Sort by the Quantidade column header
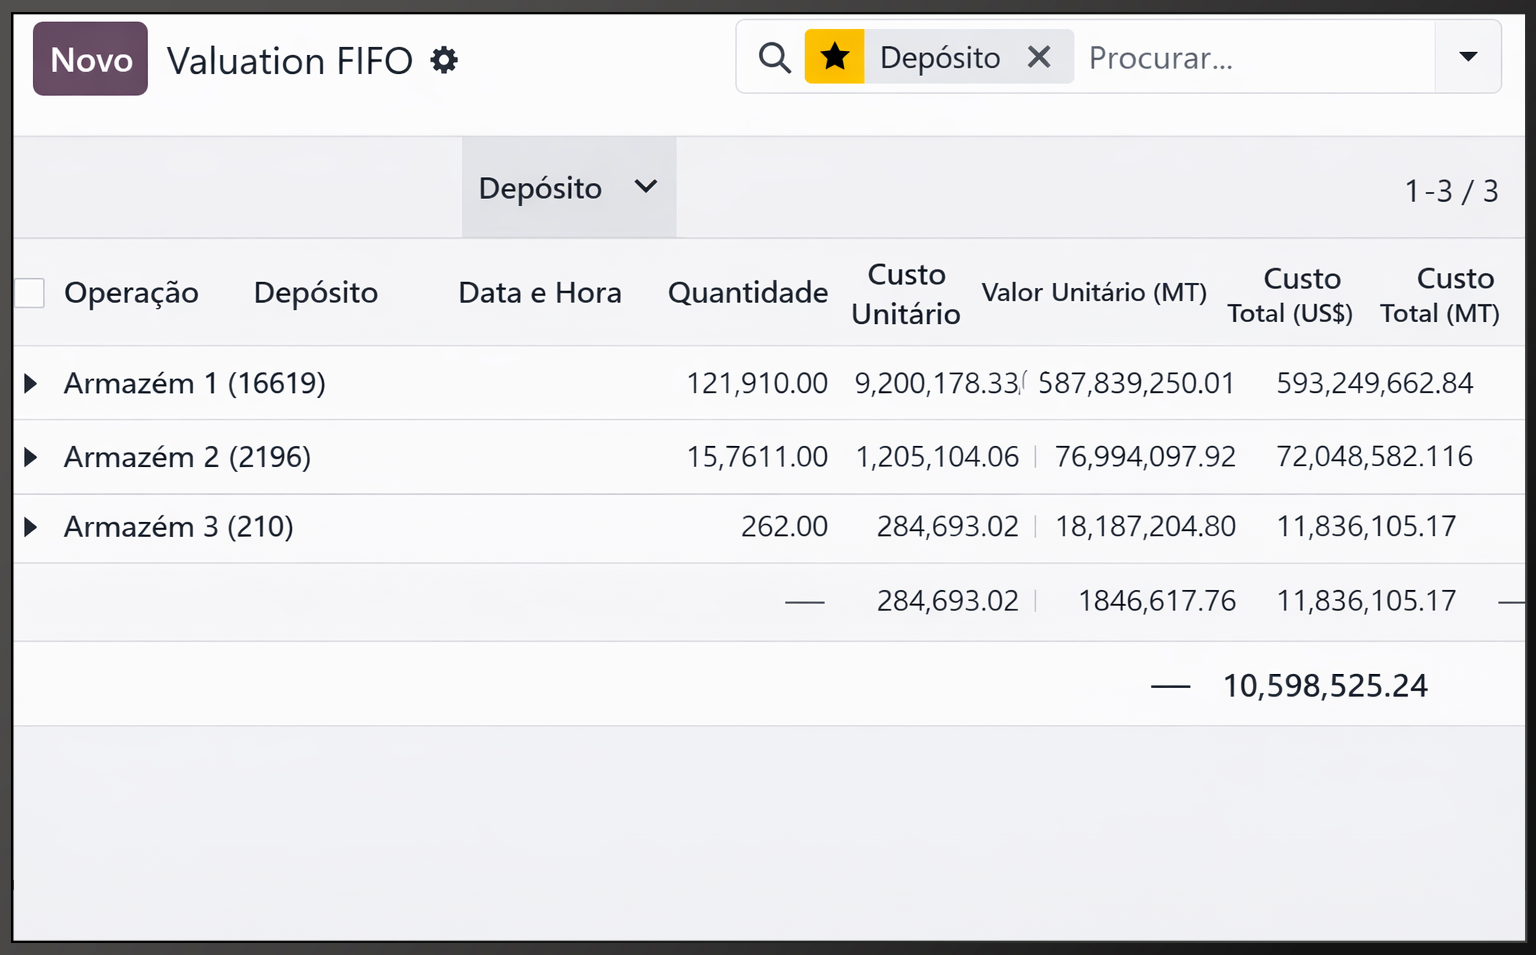Screen dimensions: 1536x955 [748, 293]
